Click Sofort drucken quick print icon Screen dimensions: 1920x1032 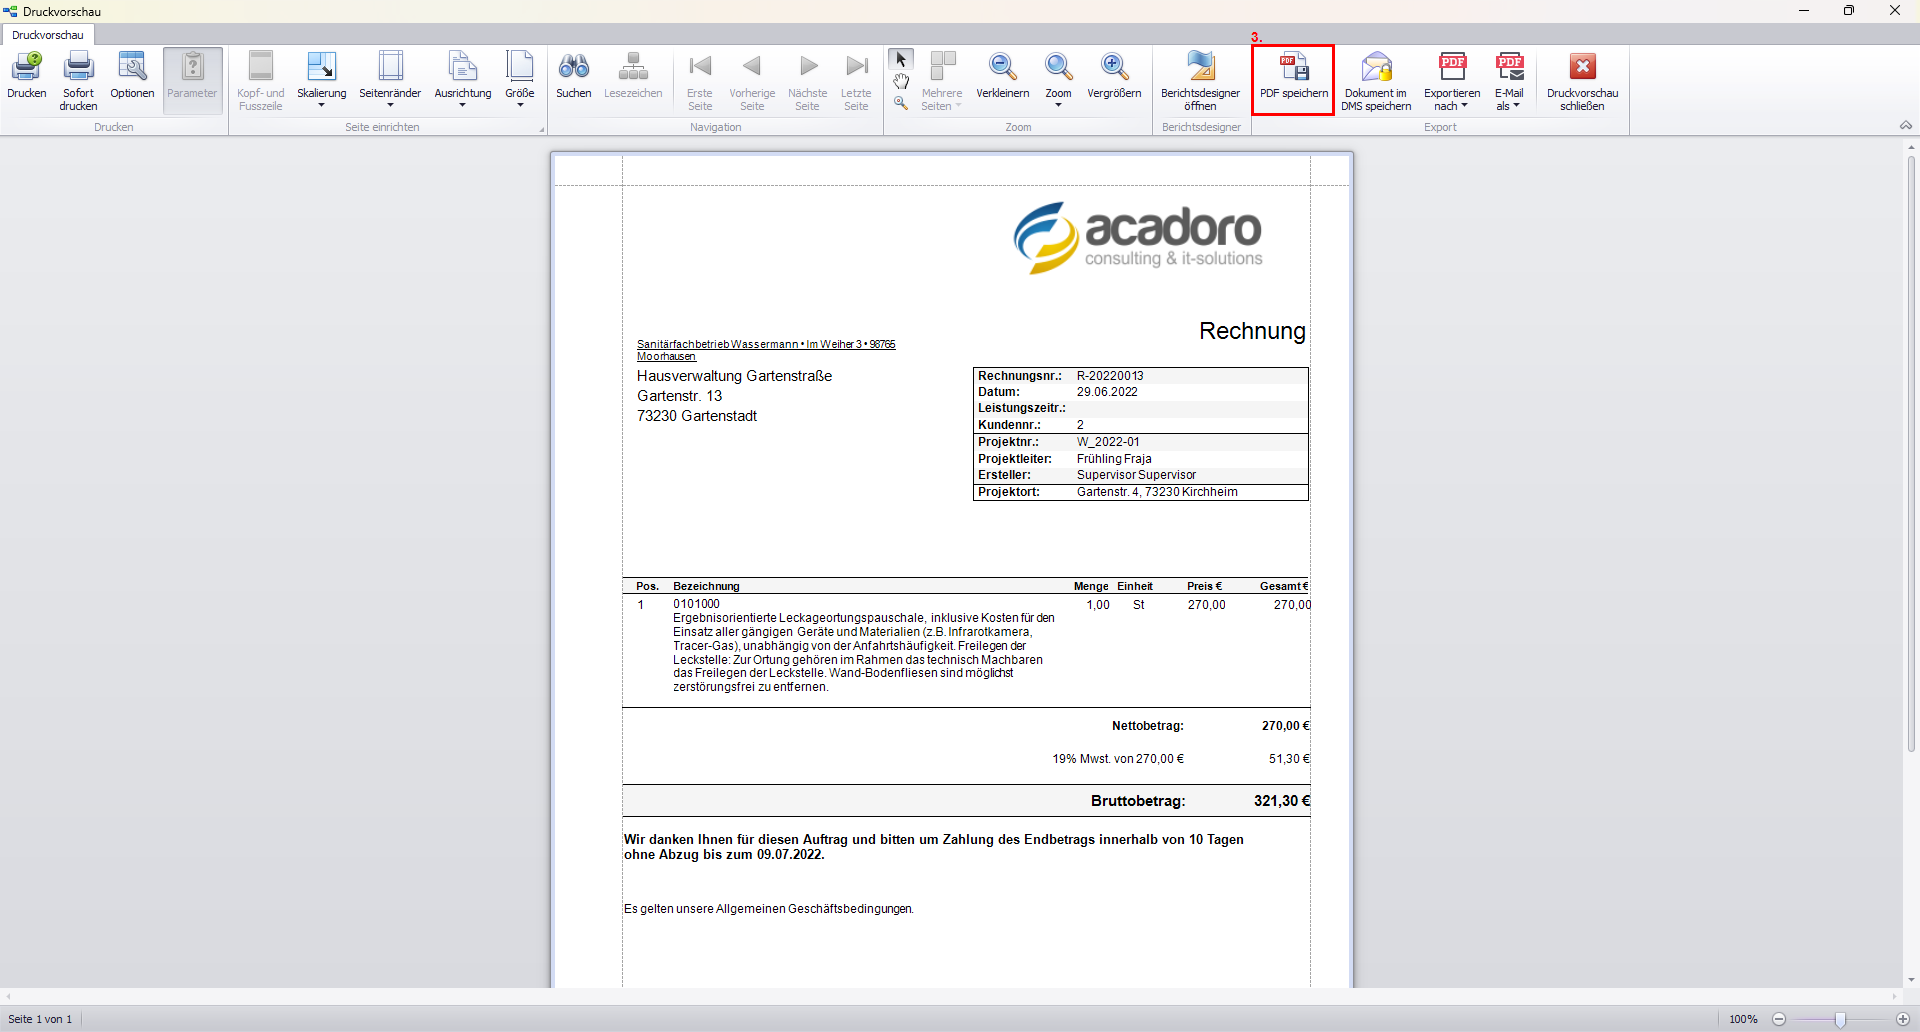tap(78, 68)
